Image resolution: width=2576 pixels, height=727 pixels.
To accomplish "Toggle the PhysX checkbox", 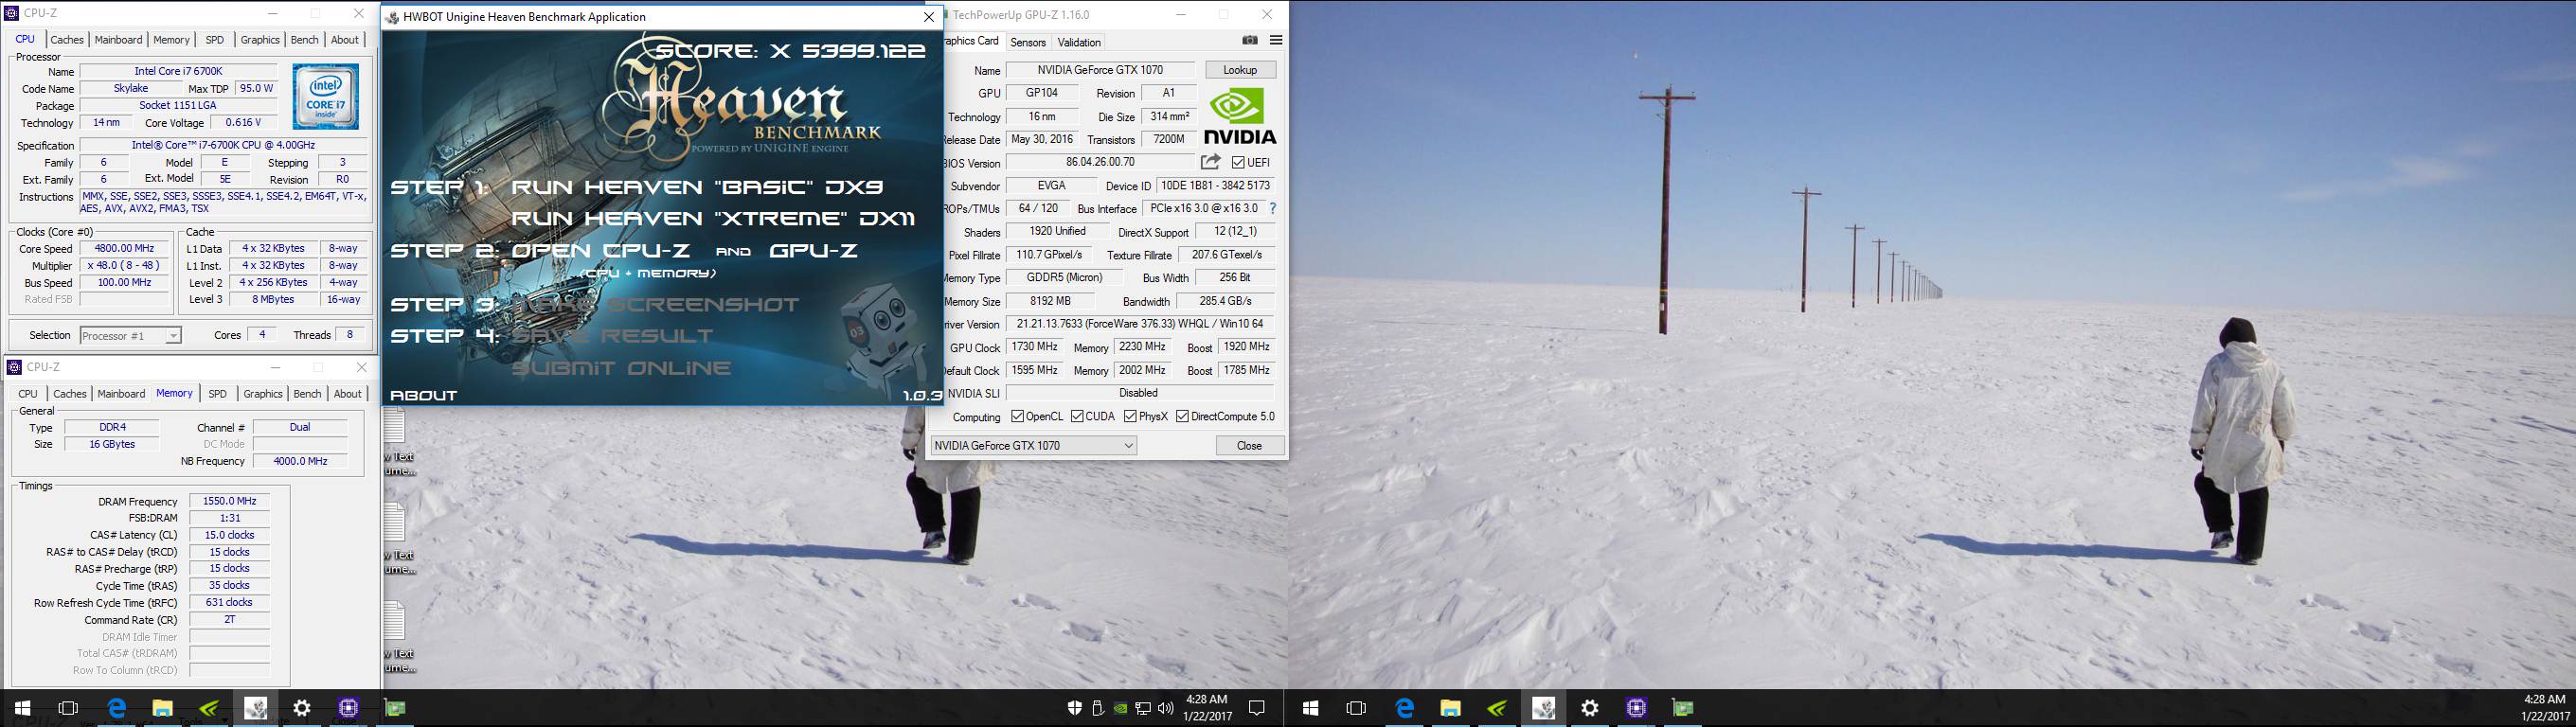I will 1130,416.
